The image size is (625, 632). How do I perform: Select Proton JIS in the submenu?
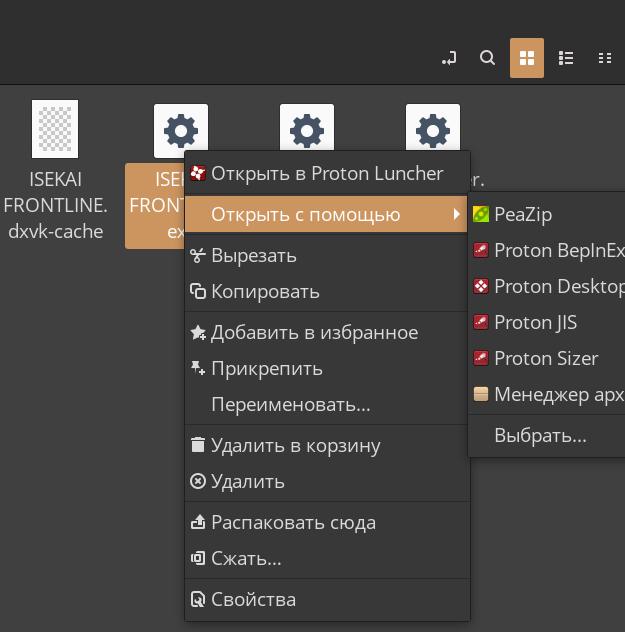[x=535, y=322]
